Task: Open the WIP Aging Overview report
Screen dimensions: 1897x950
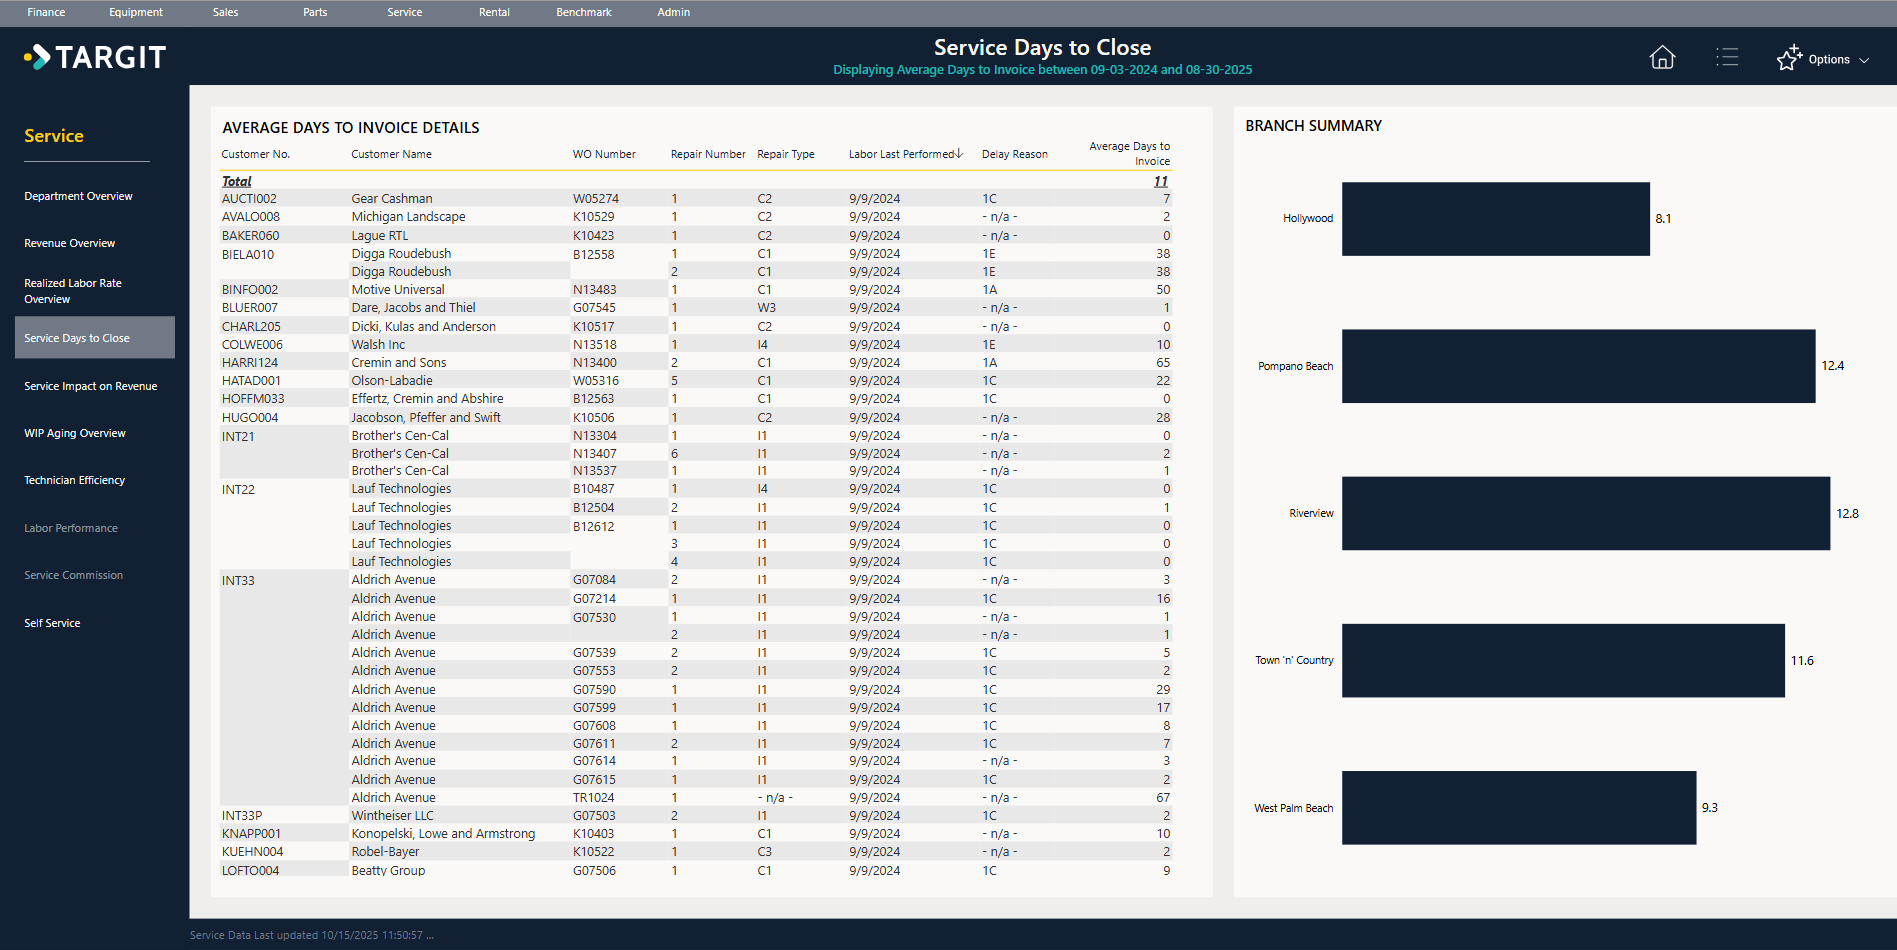Action: click(x=75, y=433)
